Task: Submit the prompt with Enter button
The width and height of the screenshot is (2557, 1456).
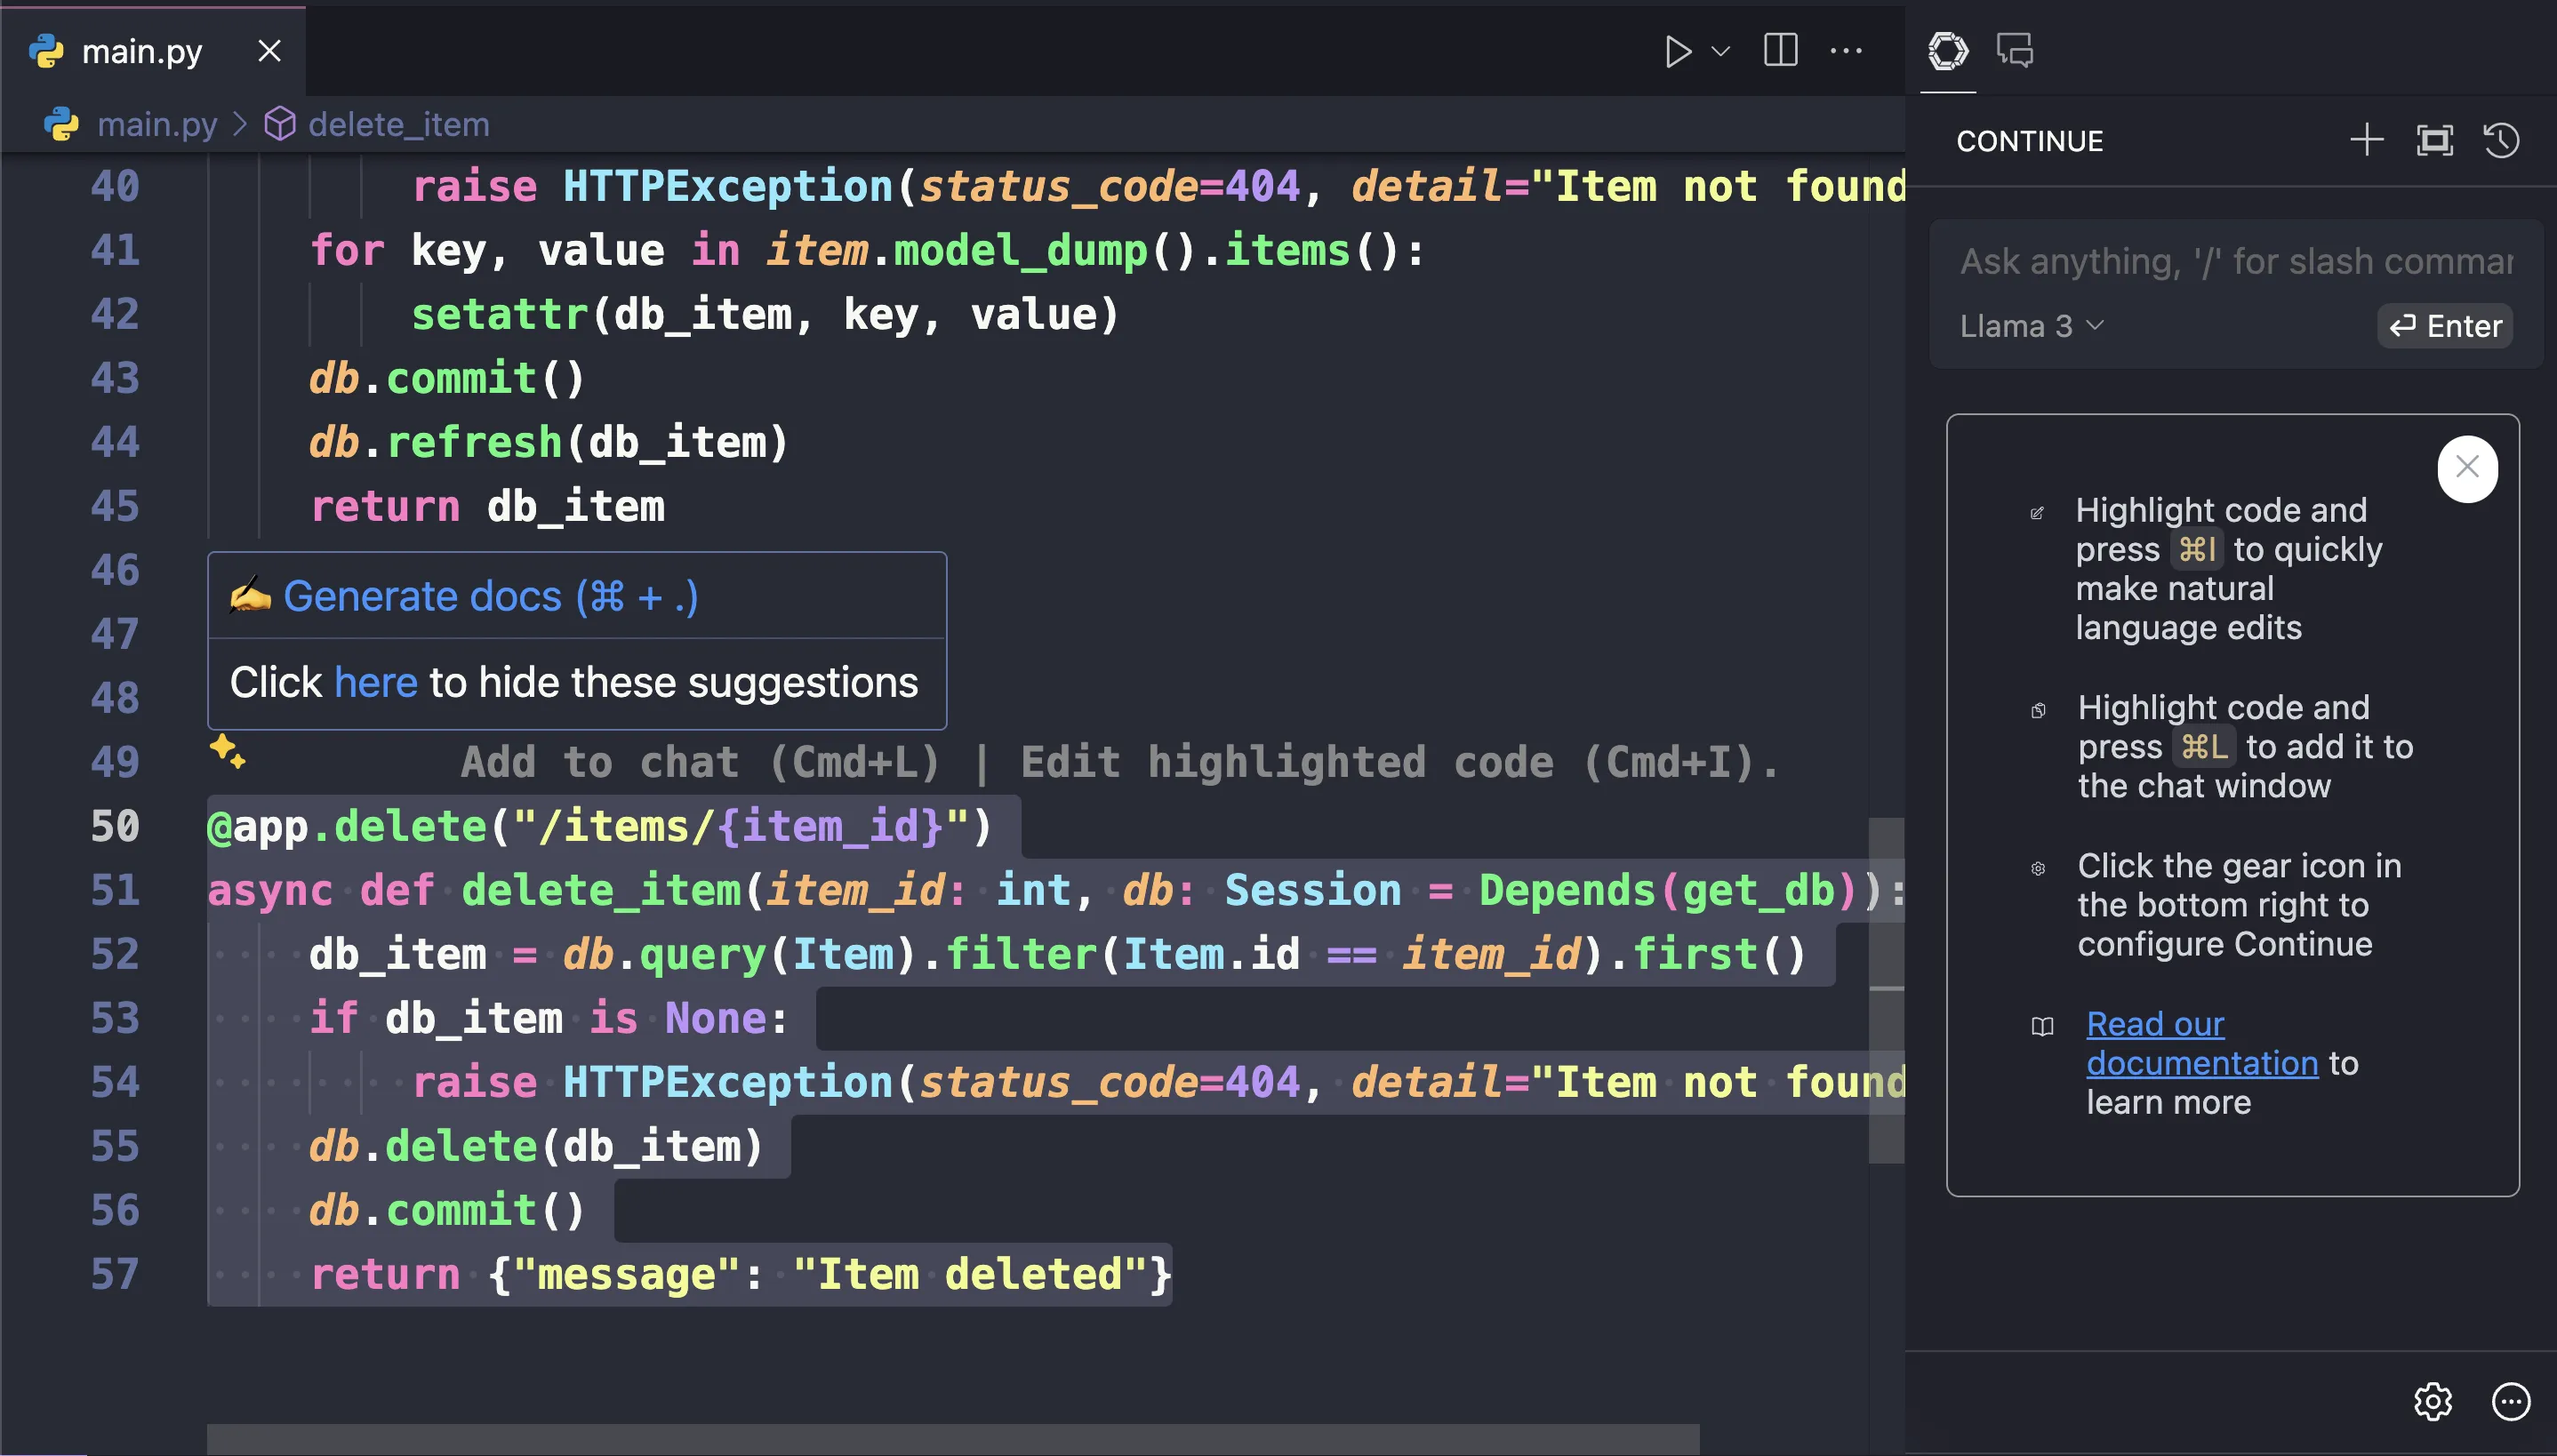Action: click(x=2445, y=326)
